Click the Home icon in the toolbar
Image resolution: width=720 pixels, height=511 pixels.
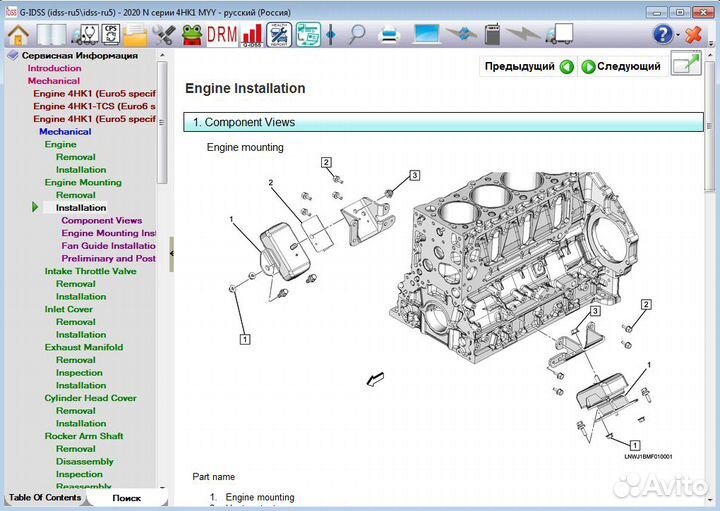[x=17, y=34]
